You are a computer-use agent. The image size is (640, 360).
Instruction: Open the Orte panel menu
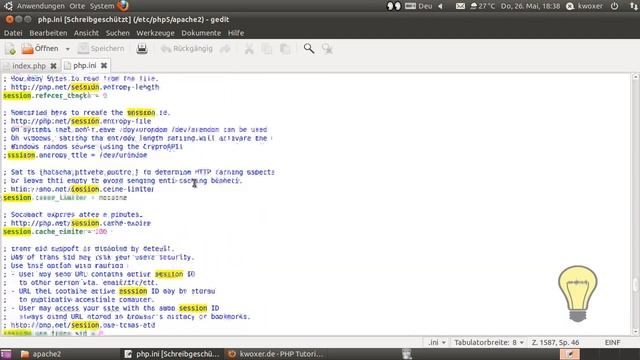coord(77,6)
